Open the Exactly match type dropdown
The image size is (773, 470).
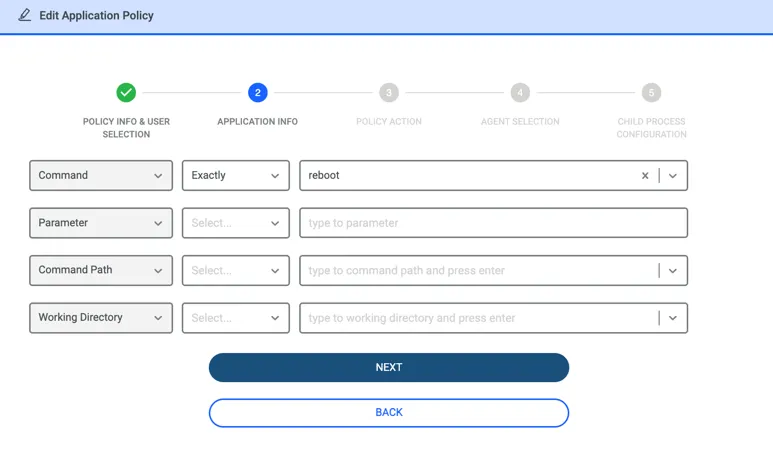click(236, 176)
